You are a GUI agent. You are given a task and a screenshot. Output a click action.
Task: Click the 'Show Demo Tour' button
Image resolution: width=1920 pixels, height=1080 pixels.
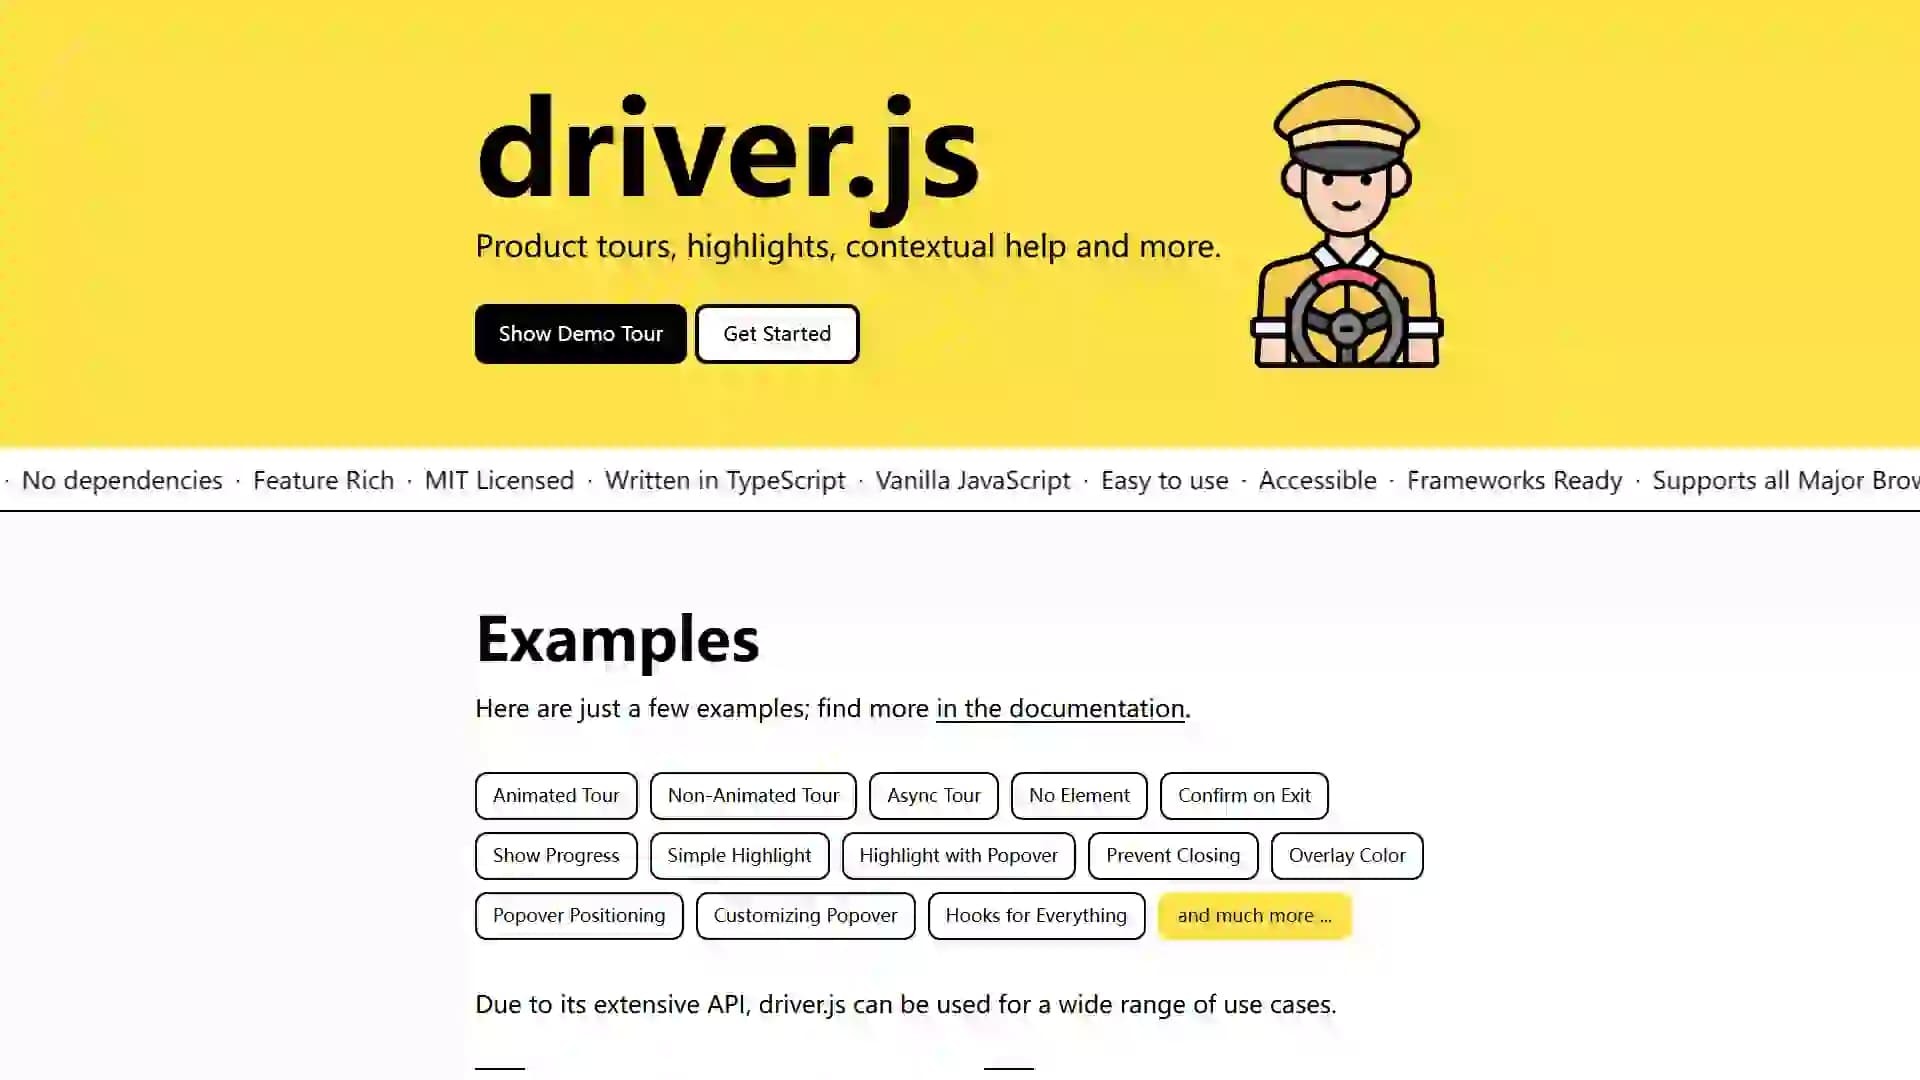[x=580, y=332]
